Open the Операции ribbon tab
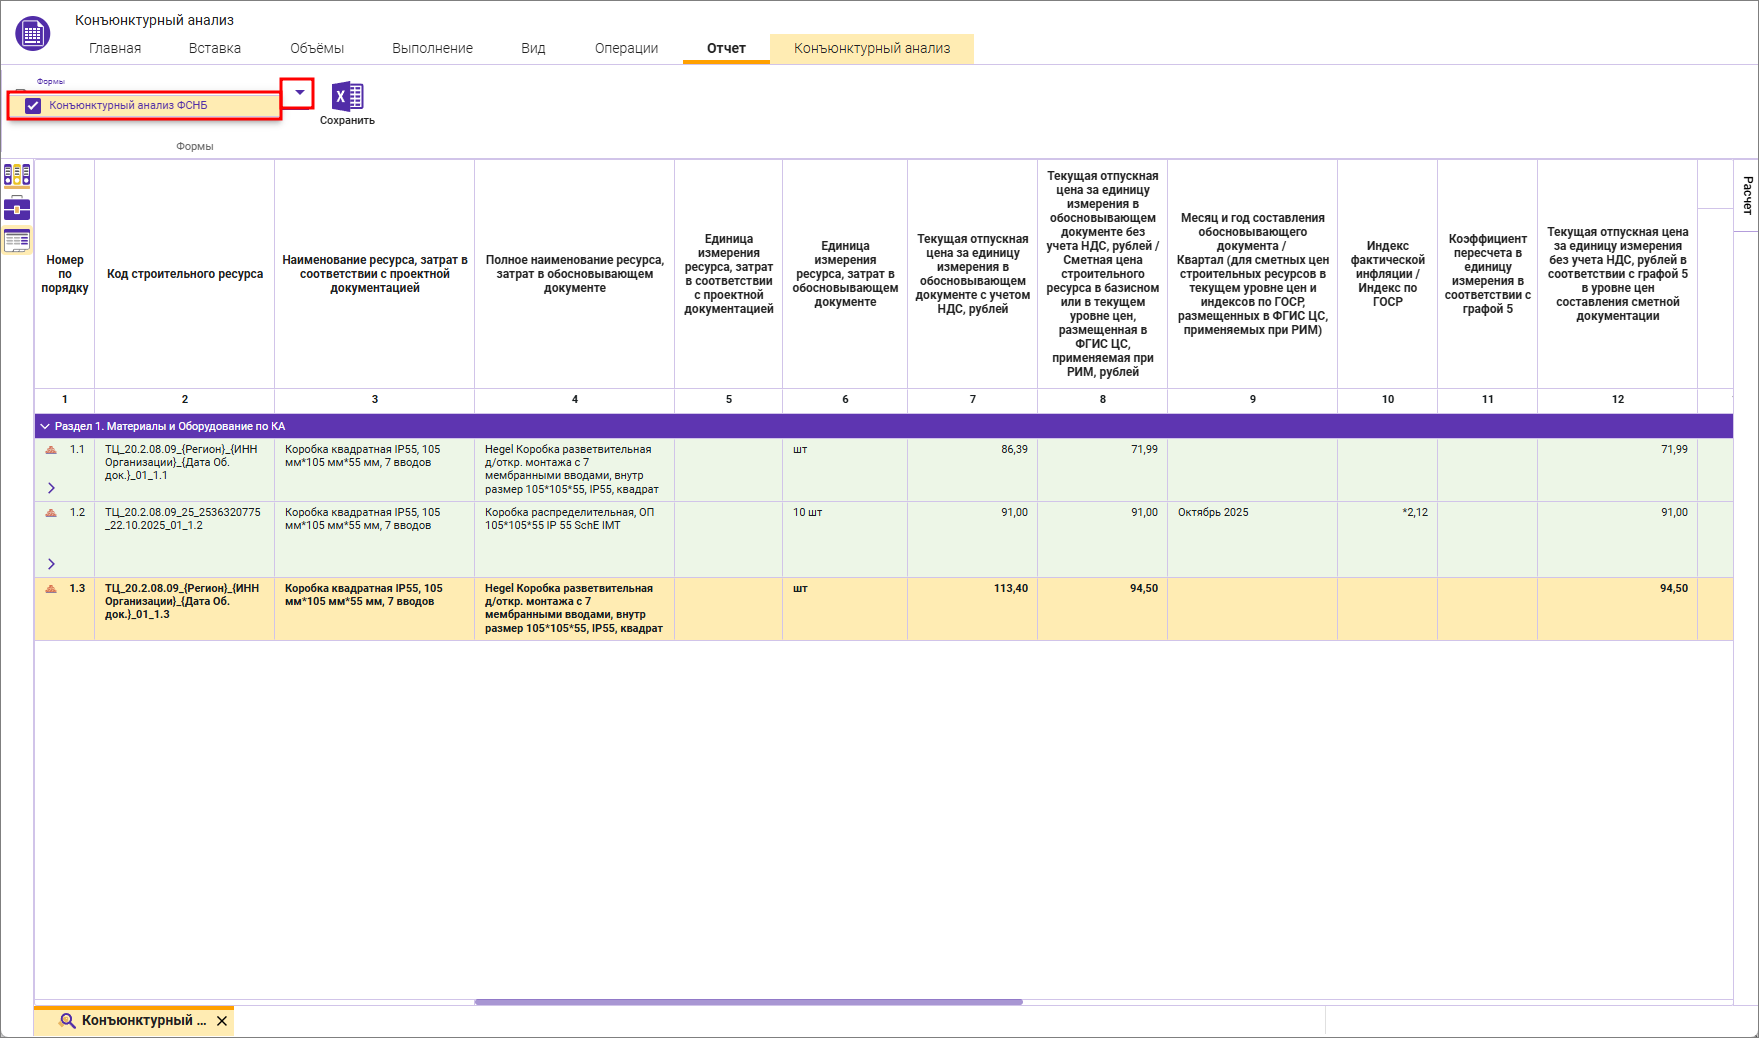The height and width of the screenshot is (1038, 1759). (626, 48)
